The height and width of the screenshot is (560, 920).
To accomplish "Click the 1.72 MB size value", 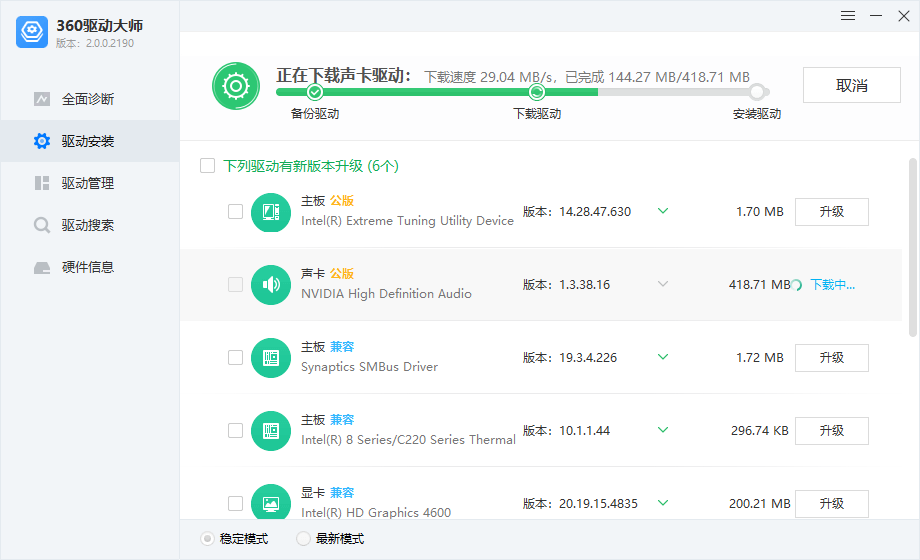I will (760, 357).
